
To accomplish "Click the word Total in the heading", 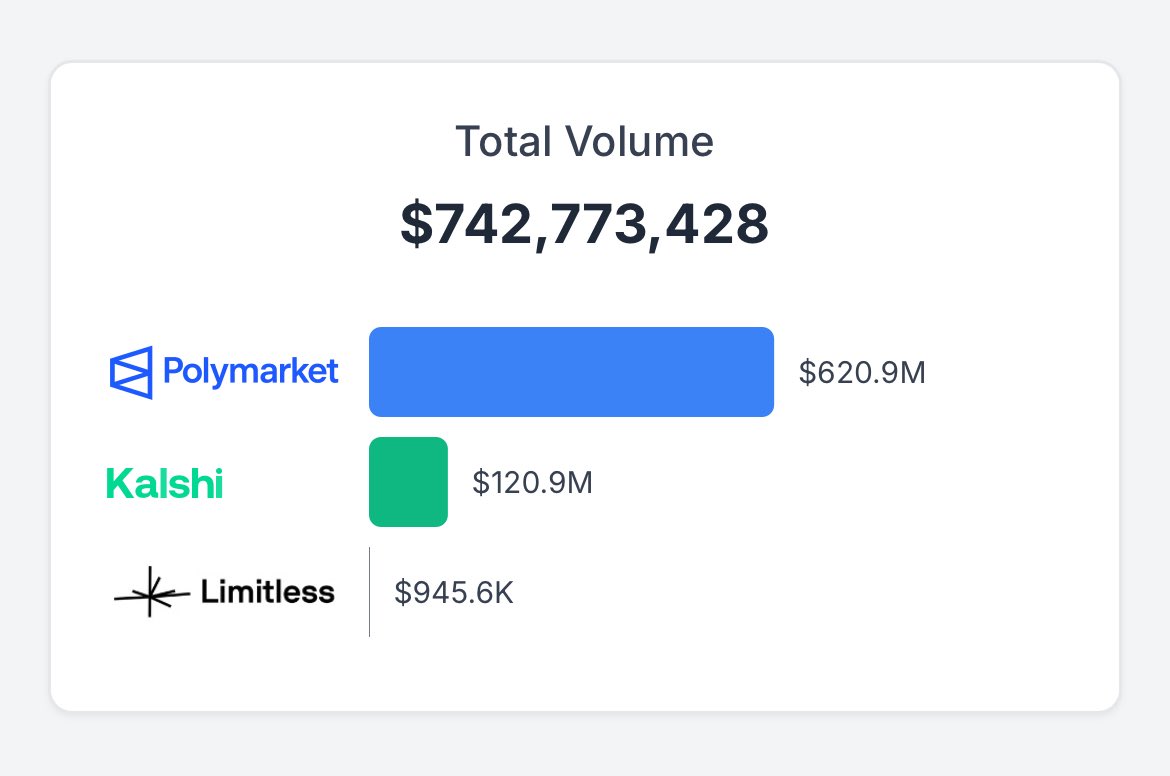I will click(x=504, y=142).
